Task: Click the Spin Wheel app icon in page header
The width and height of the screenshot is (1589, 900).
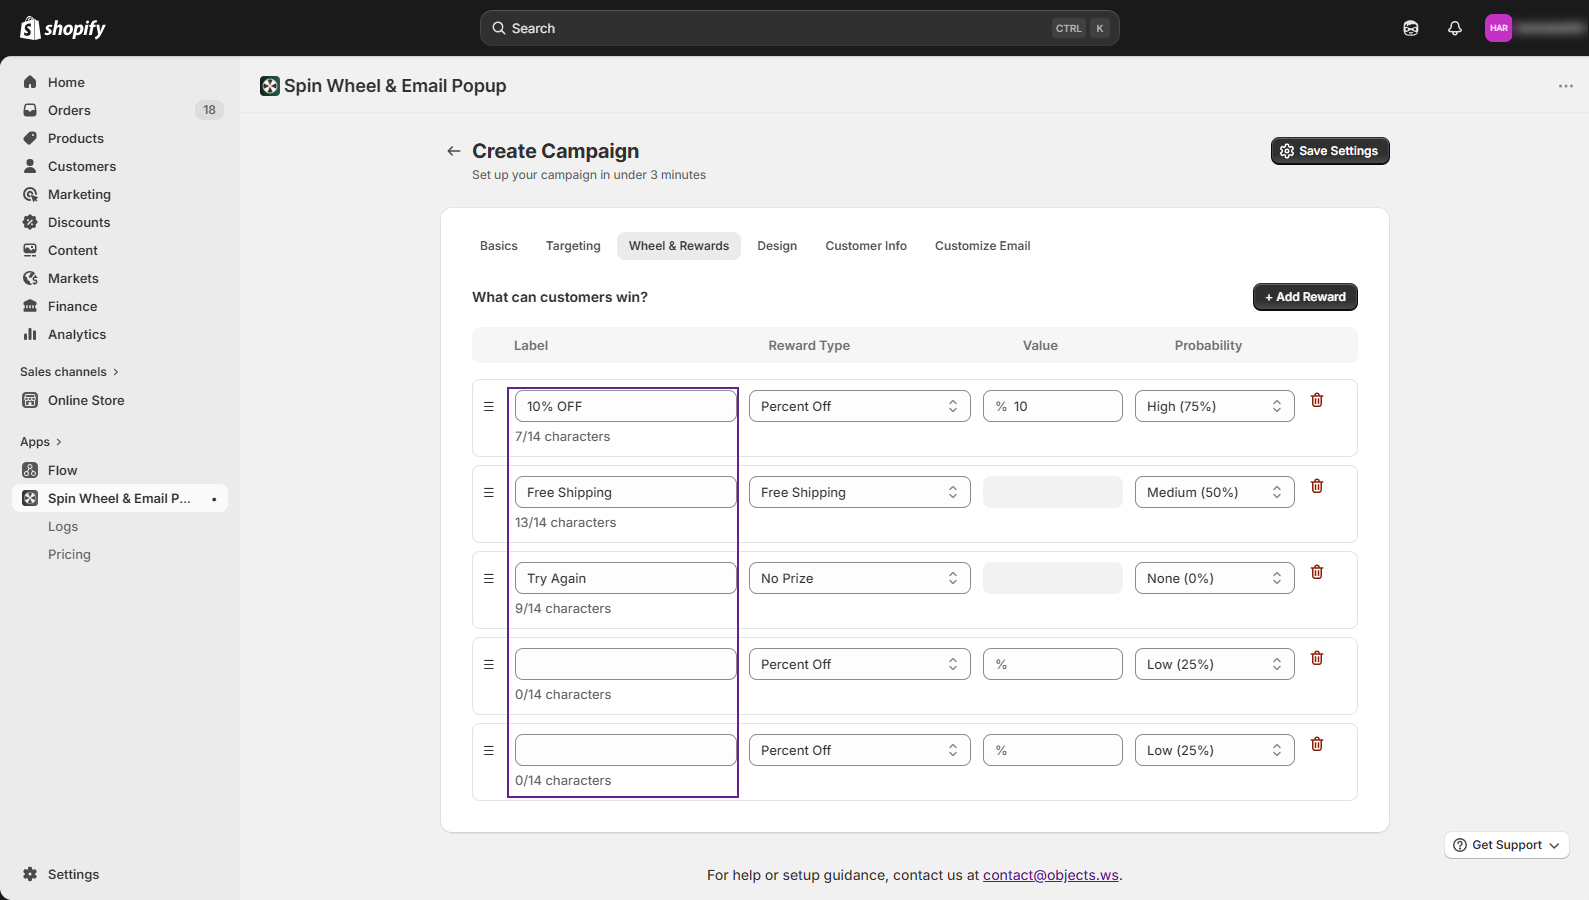Action: (x=270, y=86)
